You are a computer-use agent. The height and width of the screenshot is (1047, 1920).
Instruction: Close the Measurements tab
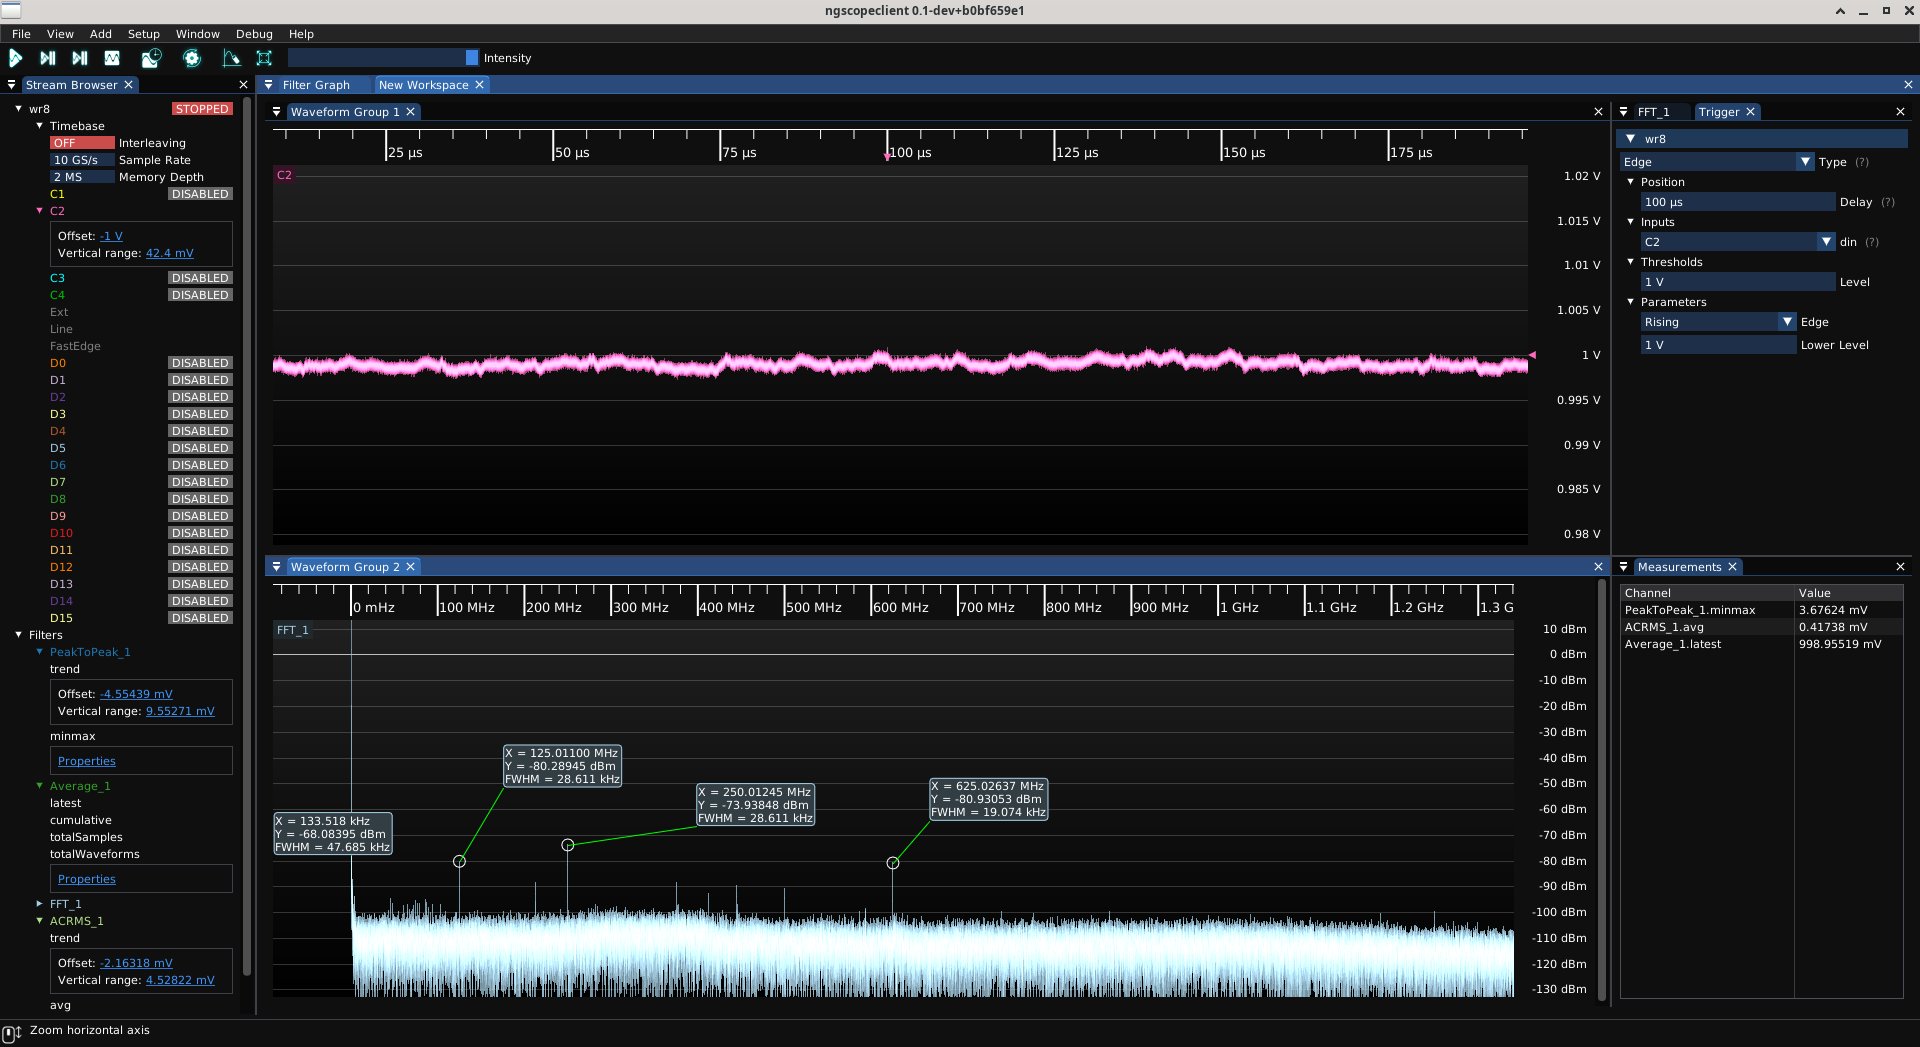pyautogui.click(x=1733, y=567)
